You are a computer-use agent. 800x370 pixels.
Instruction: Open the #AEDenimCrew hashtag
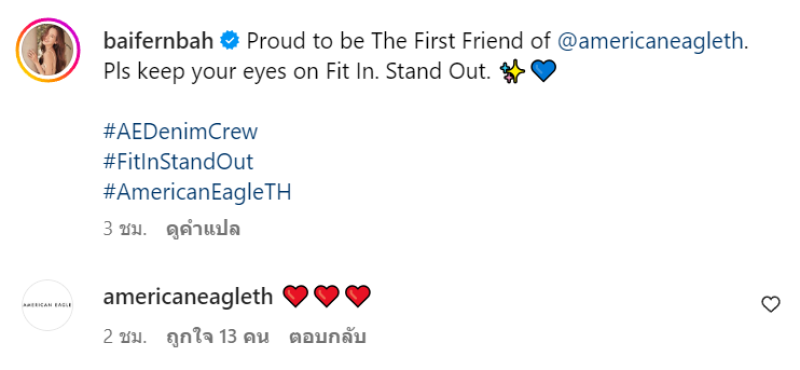[181, 132]
